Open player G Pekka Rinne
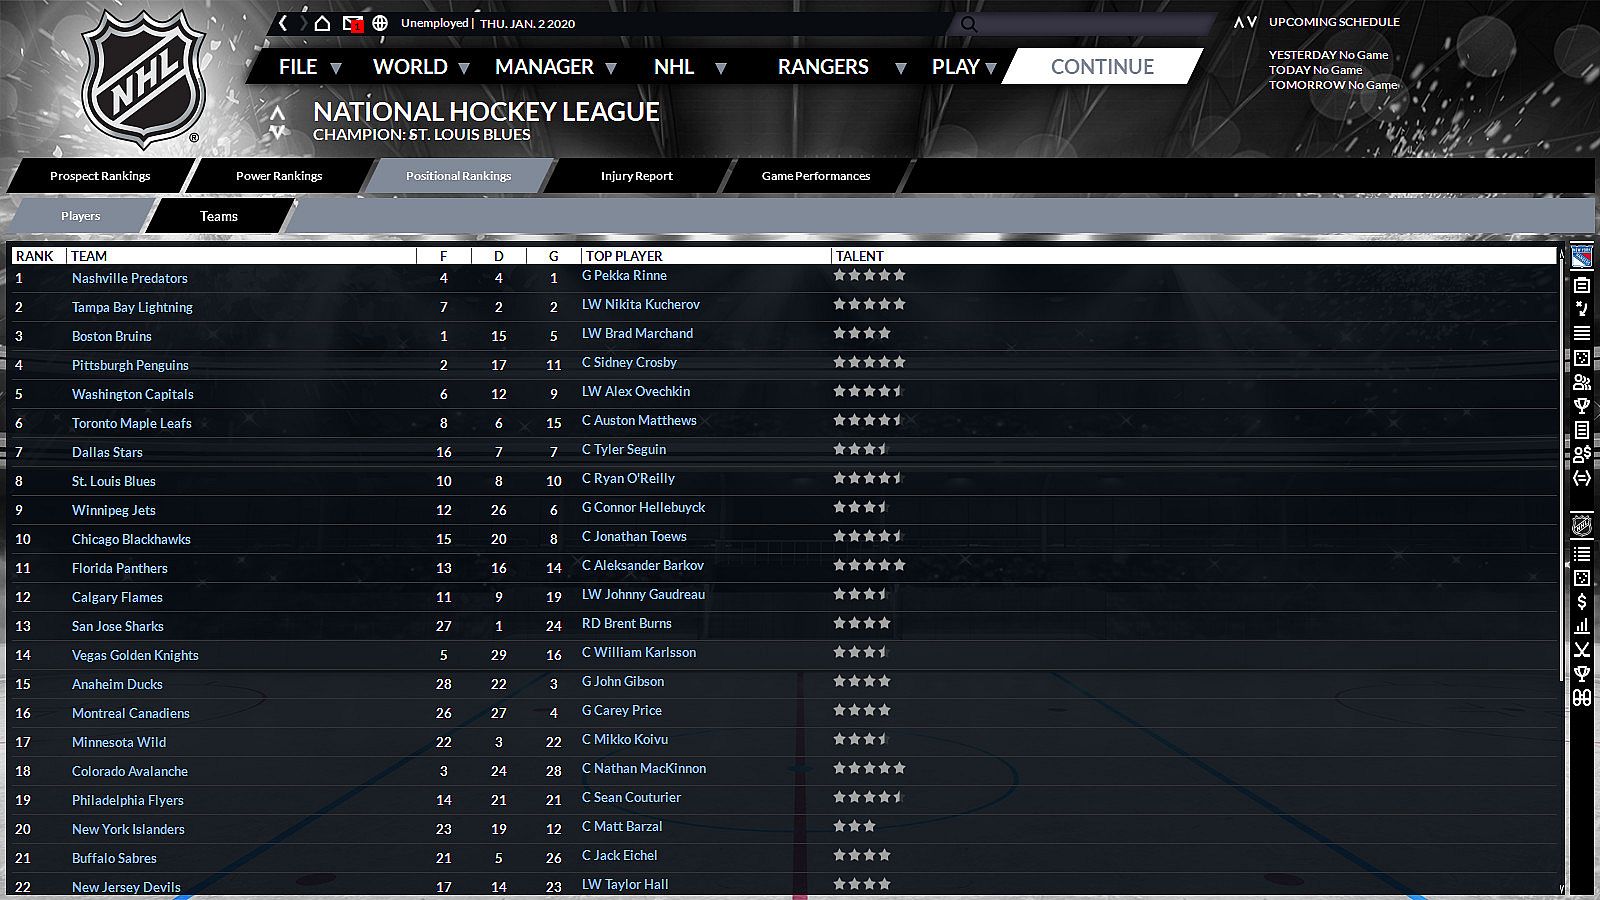The height and width of the screenshot is (900, 1600). 624,275
